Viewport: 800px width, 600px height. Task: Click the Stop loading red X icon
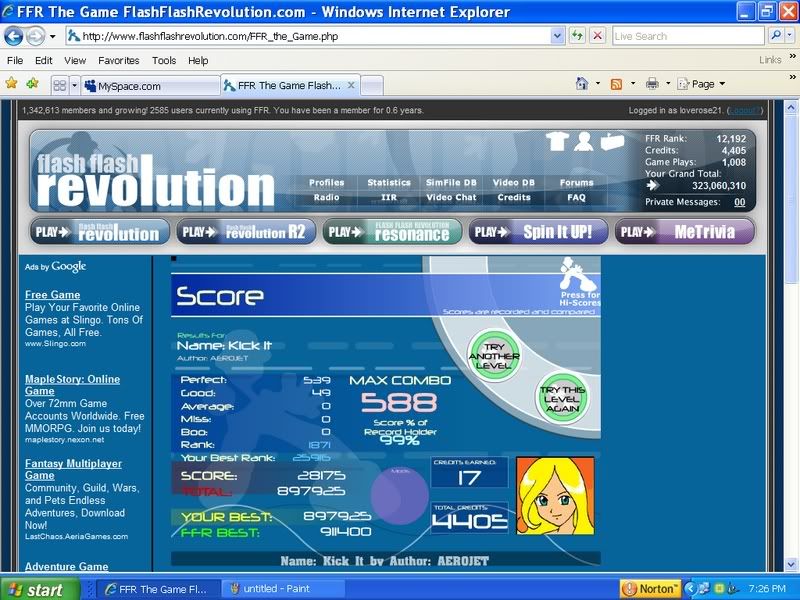[597, 36]
